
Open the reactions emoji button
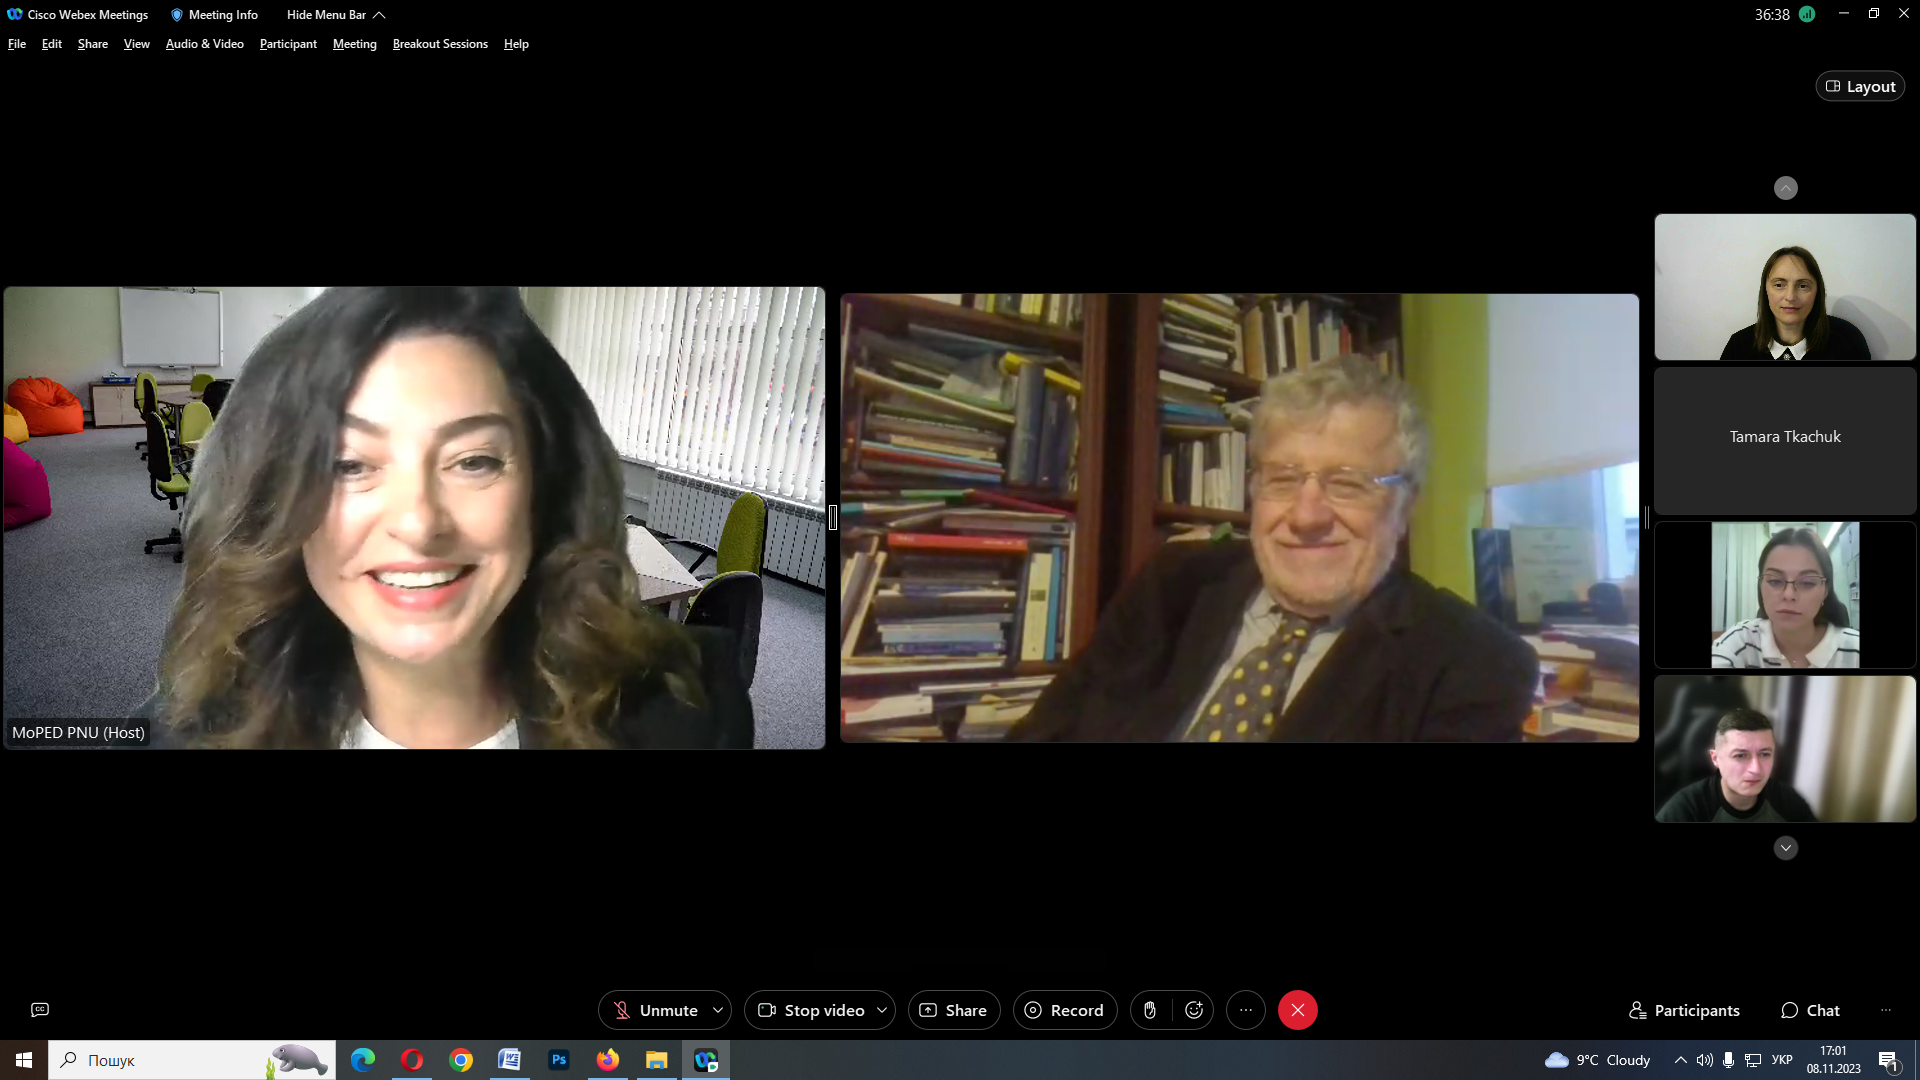1194,1010
